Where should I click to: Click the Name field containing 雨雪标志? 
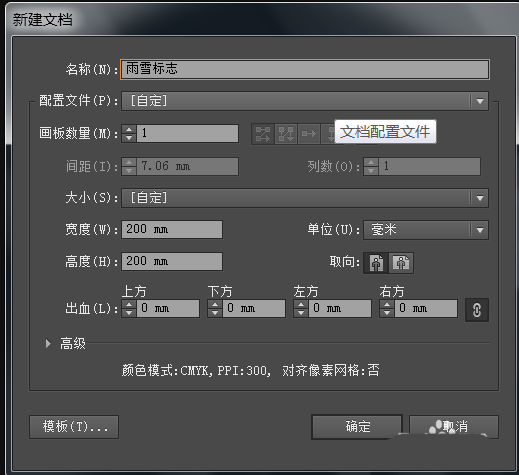pyautogui.click(x=305, y=69)
